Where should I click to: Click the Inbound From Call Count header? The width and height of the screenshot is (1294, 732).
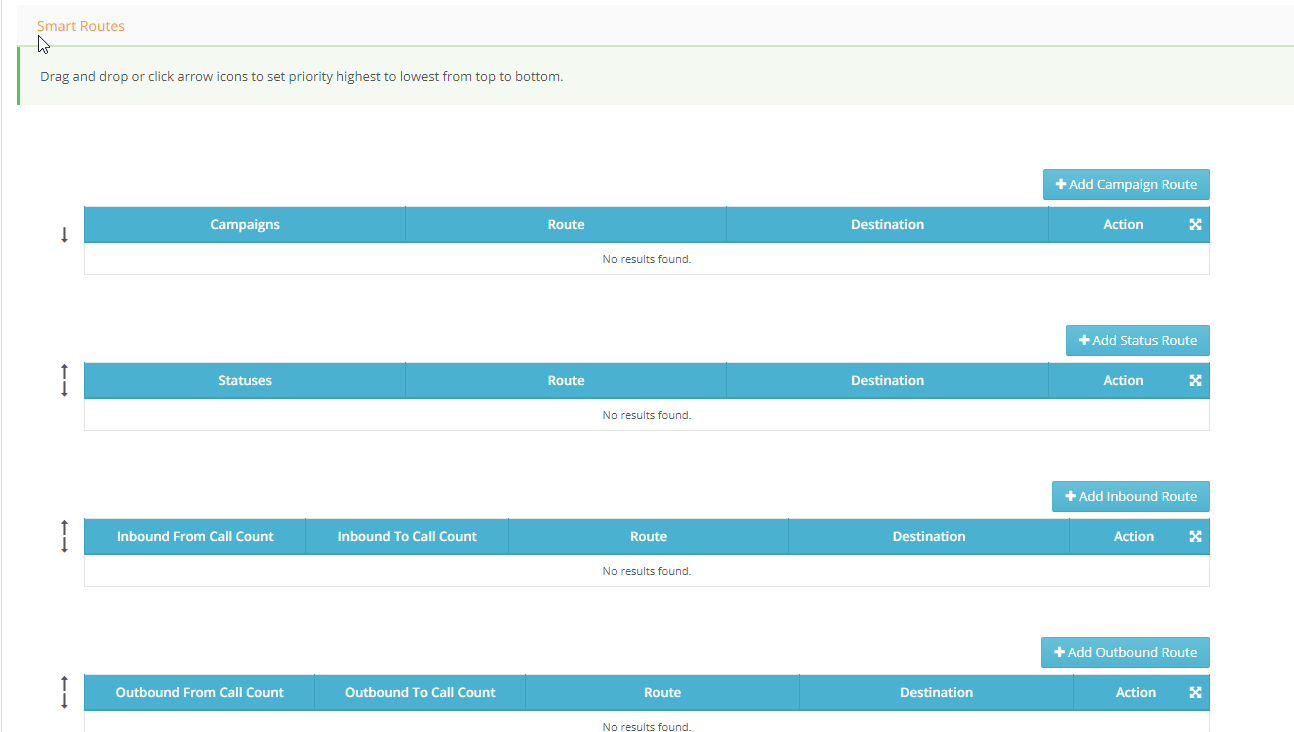[195, 536]
